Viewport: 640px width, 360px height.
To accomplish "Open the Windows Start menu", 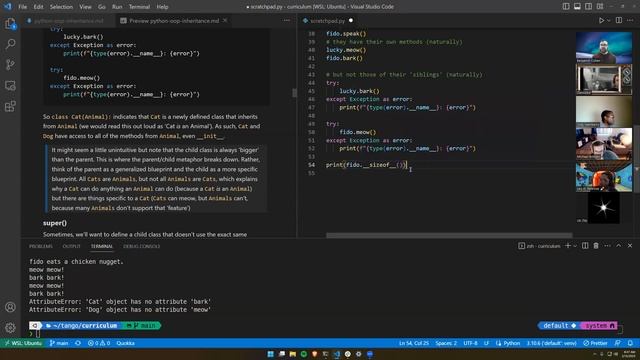I will pos(271,354).
